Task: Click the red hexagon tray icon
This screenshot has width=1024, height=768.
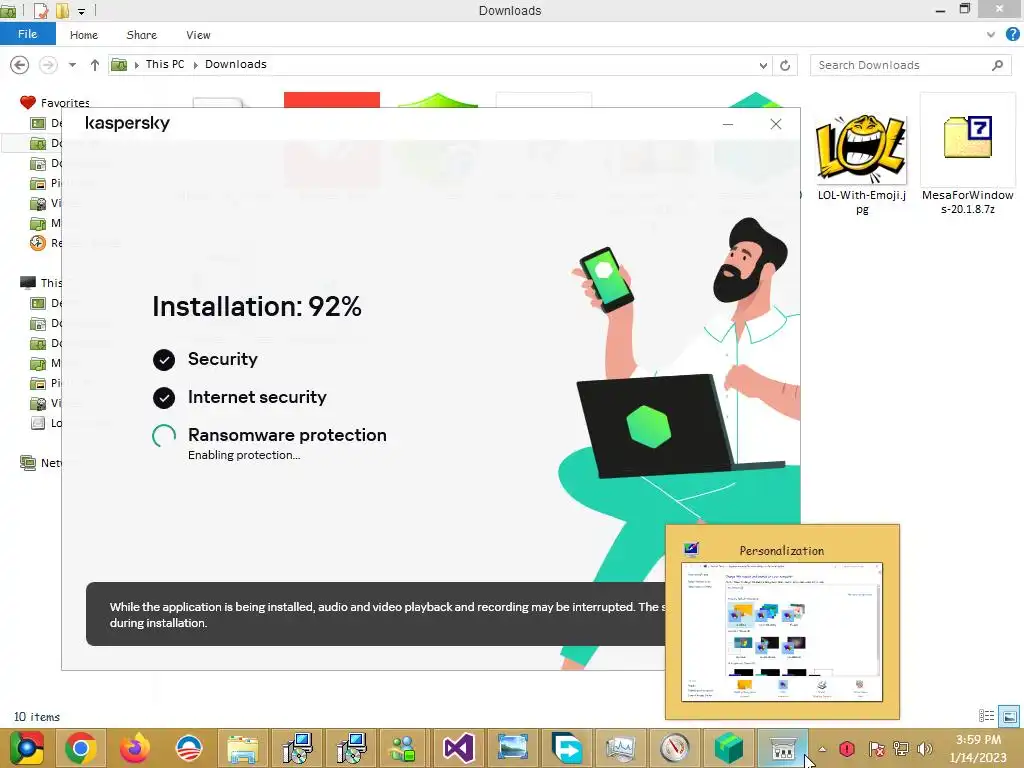Action: click(847, 749)
